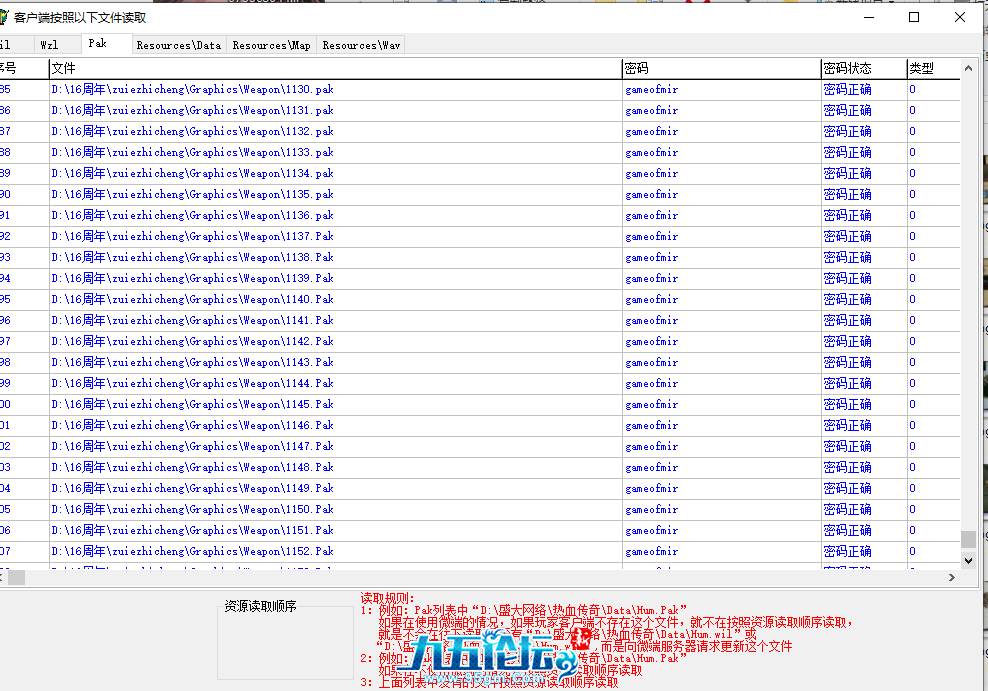The height and width of the screenshot is (691, 988).
Task: Open the Resources\Map tab
Action: [271, 45]
